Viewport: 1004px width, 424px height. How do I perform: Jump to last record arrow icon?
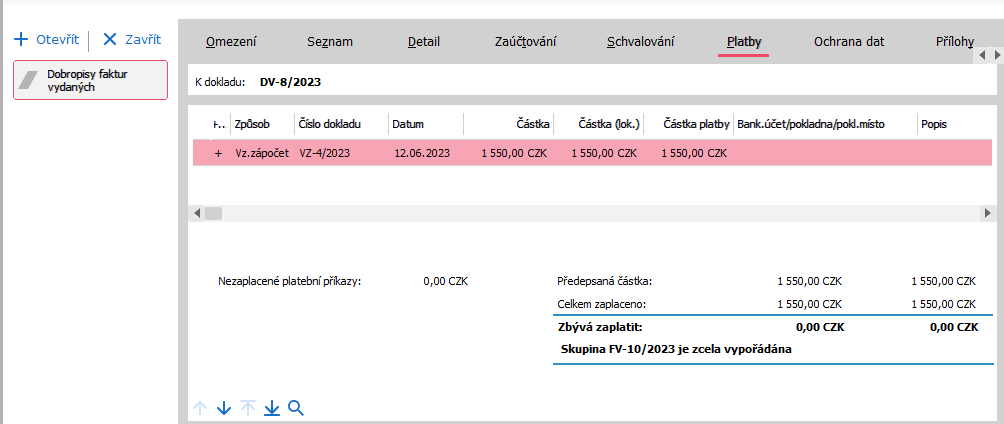pos(272,408)
